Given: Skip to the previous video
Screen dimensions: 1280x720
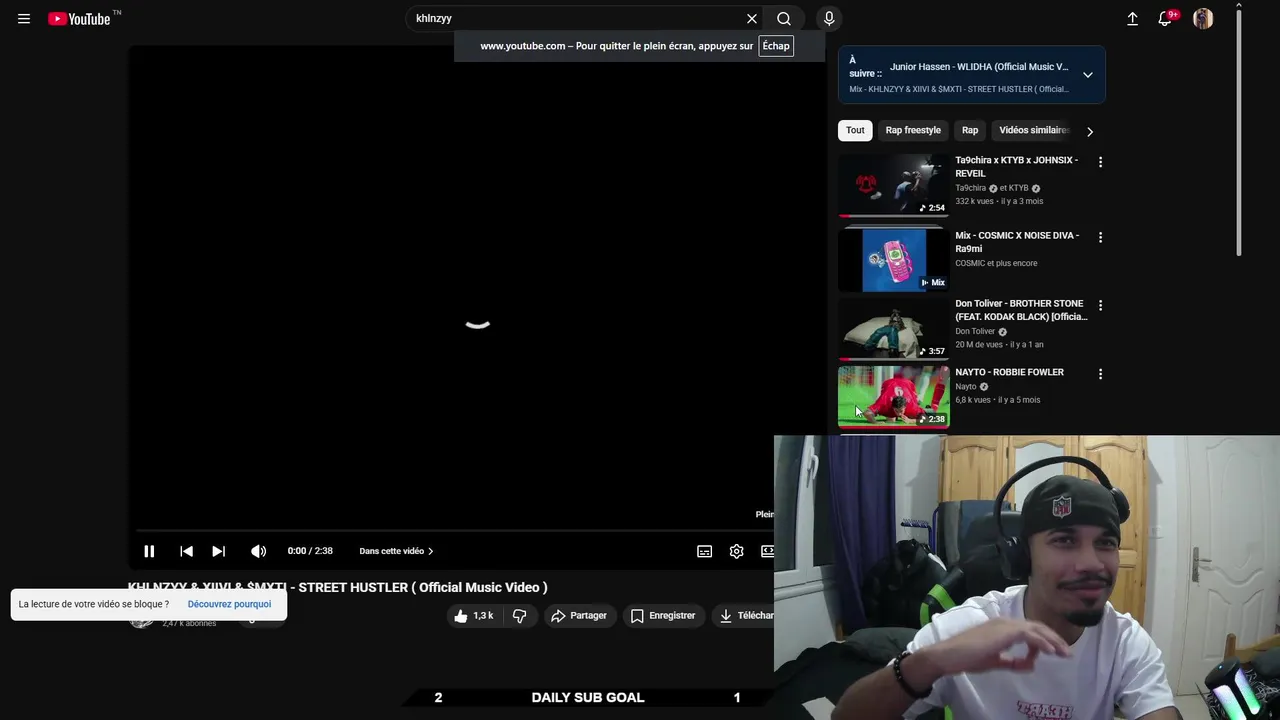Looking at the screenshot, I should coord(186,551).
